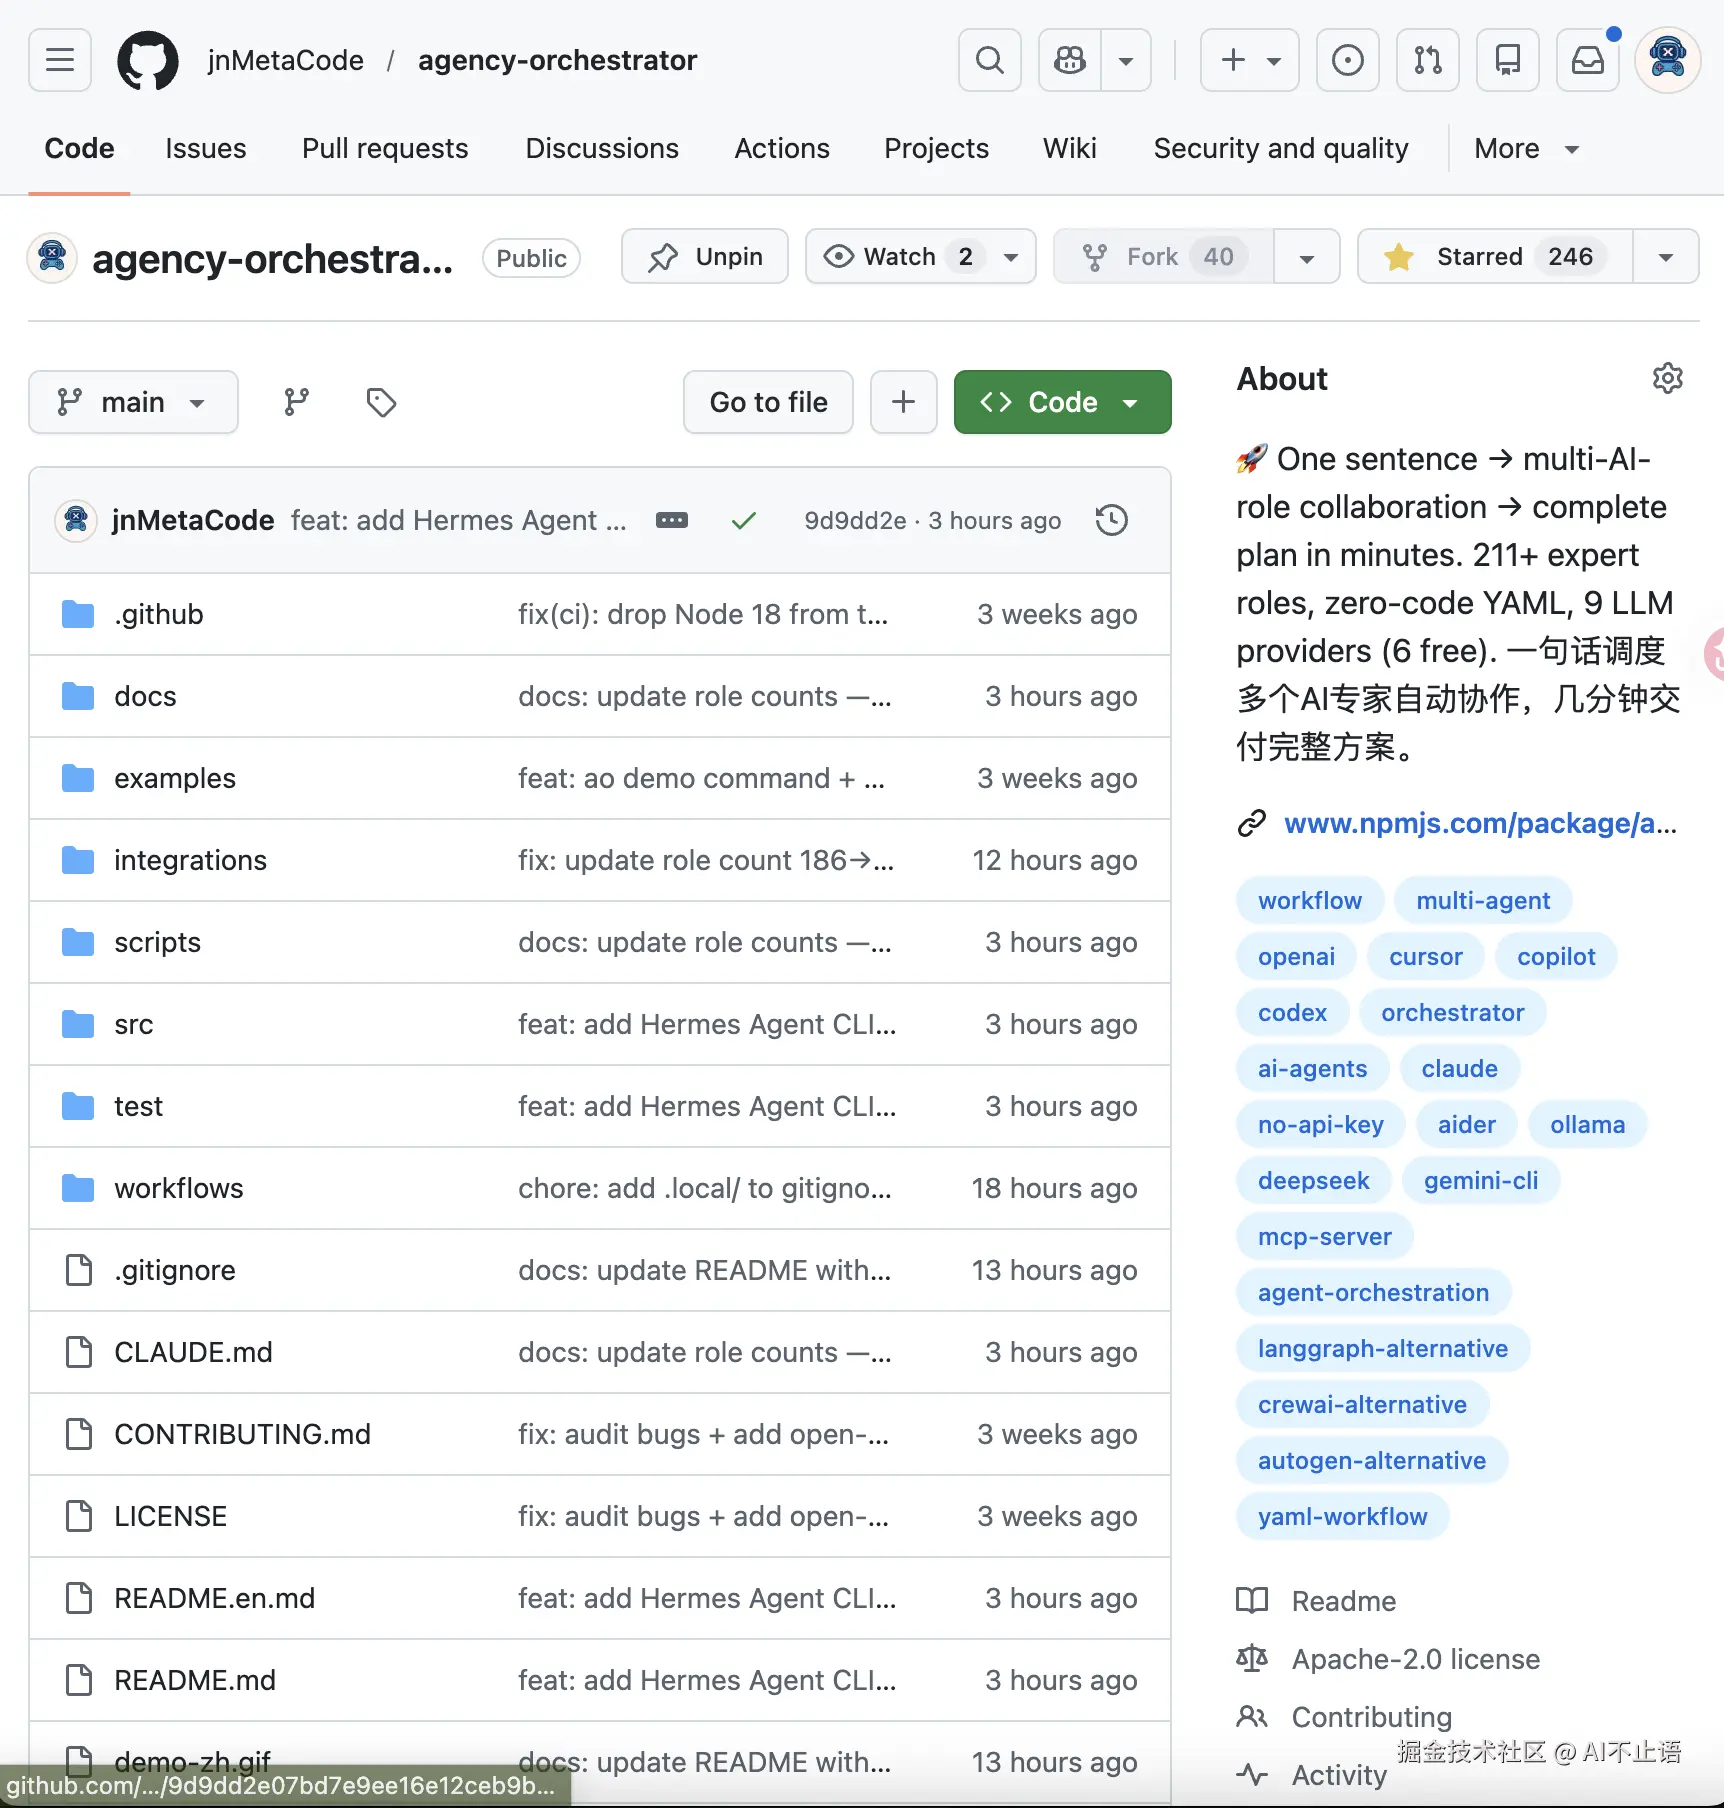
Task: Click the repository owner avatar beside title
Action: pyautogui.click(x=52, y=258)
